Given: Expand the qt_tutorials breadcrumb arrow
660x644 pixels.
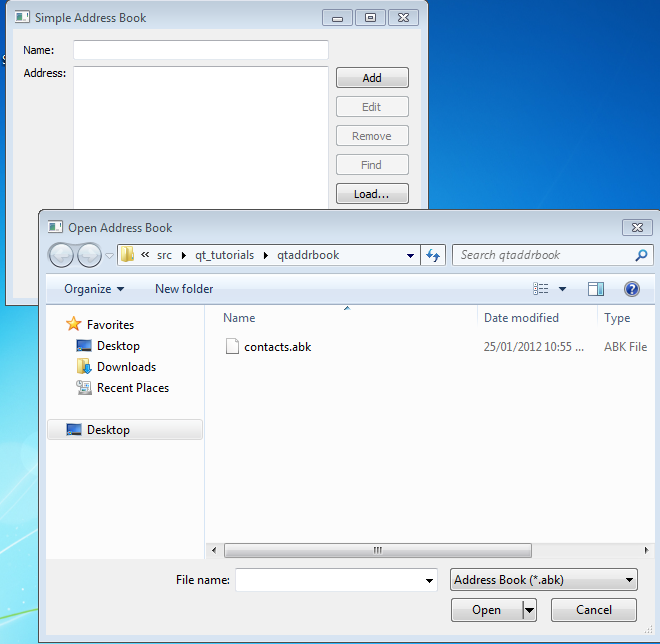Looking at the screenshot, I should point(266,255).
